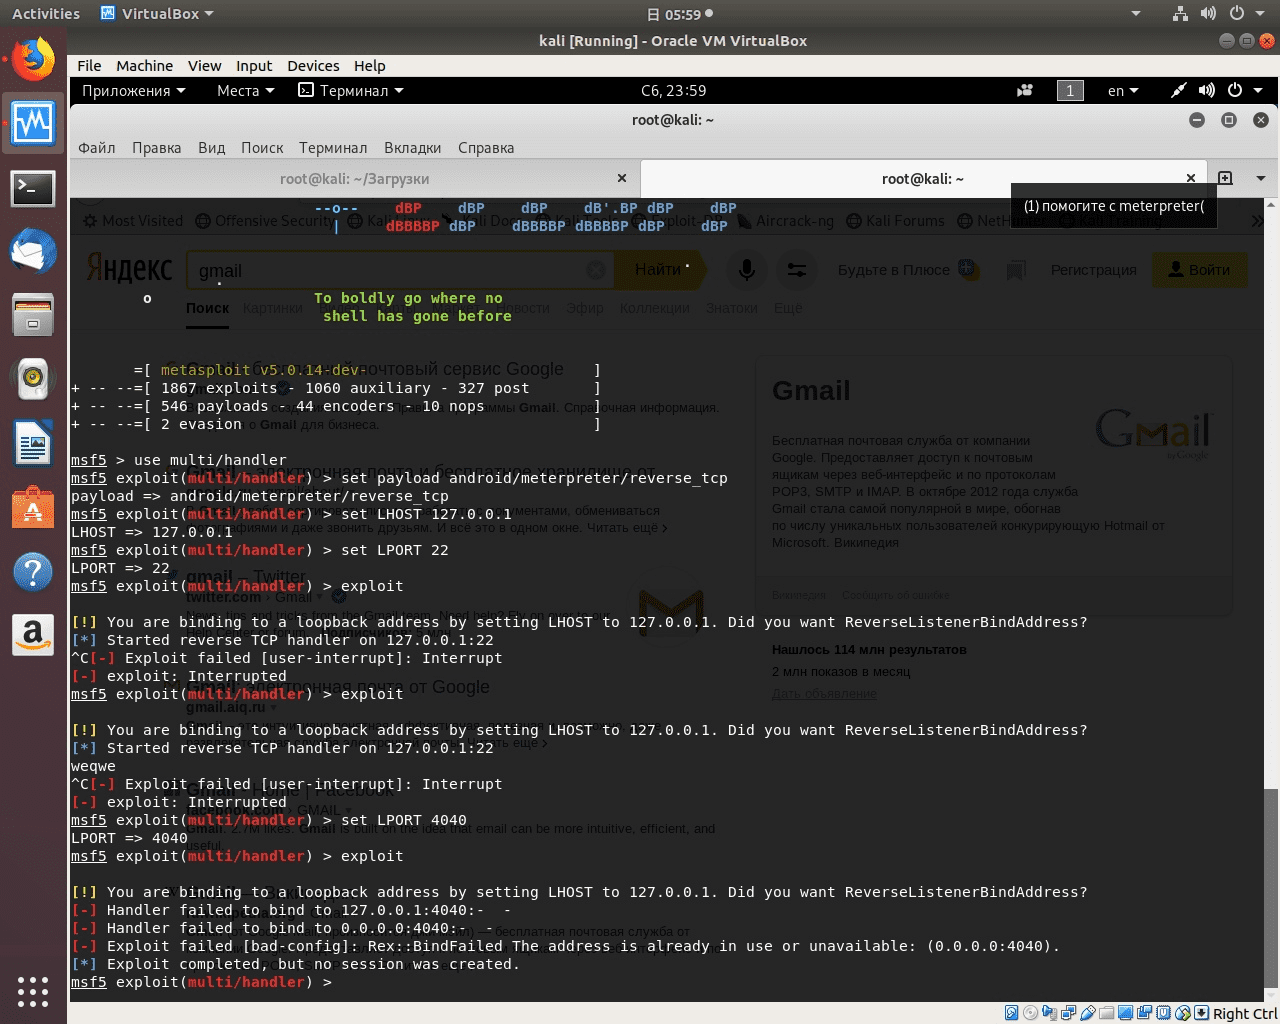This screenshot has width=1280, height=1024.
Task: Open terminal Правка menu
Action: point(156,147)
